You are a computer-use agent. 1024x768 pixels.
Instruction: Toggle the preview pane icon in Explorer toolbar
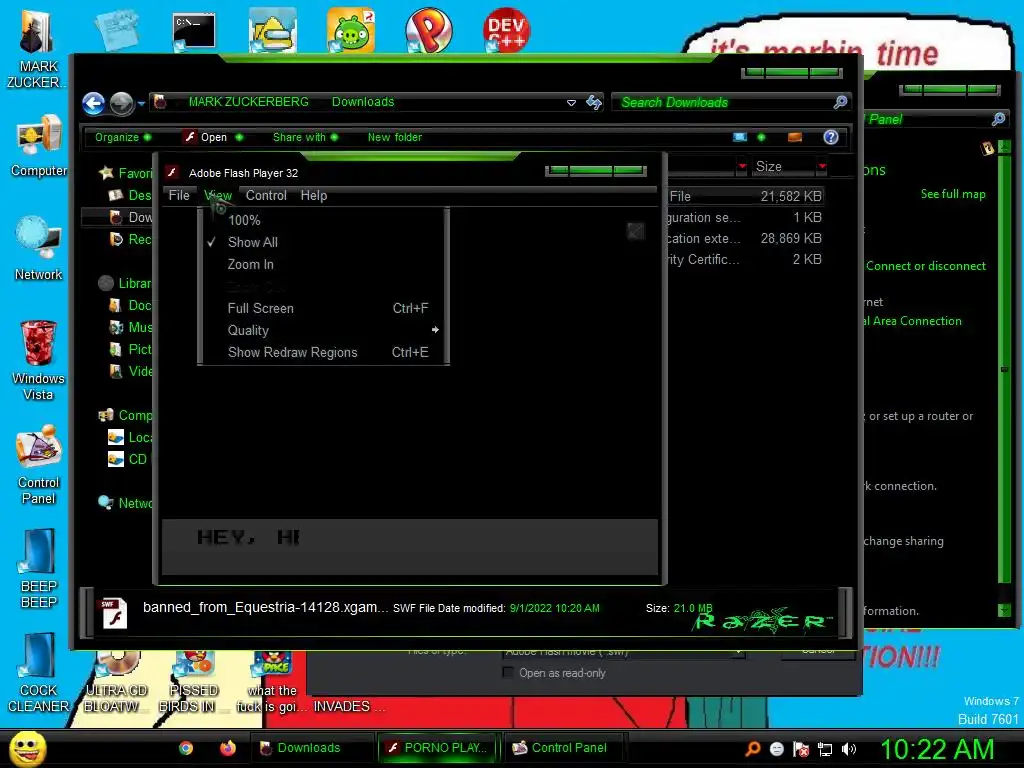tap(795, 137)
